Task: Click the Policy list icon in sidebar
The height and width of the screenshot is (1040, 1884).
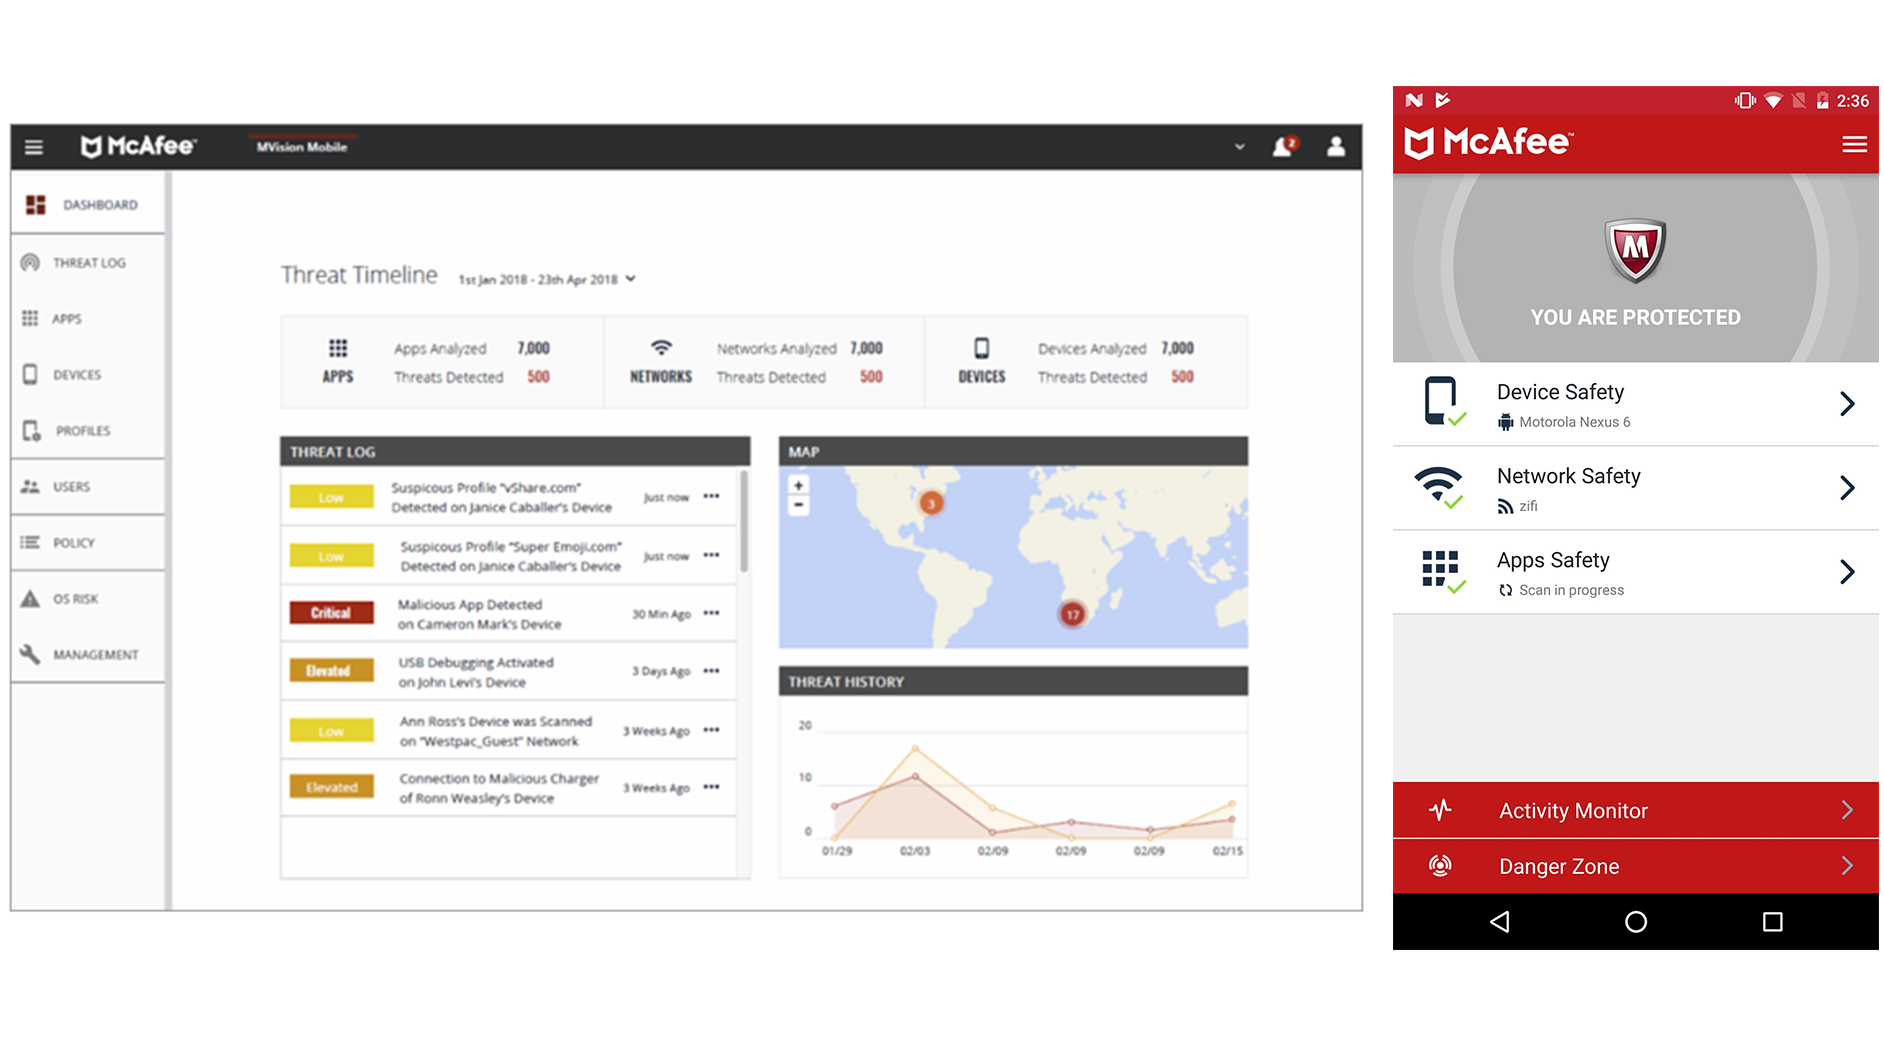Action: (x=30, y=542)
